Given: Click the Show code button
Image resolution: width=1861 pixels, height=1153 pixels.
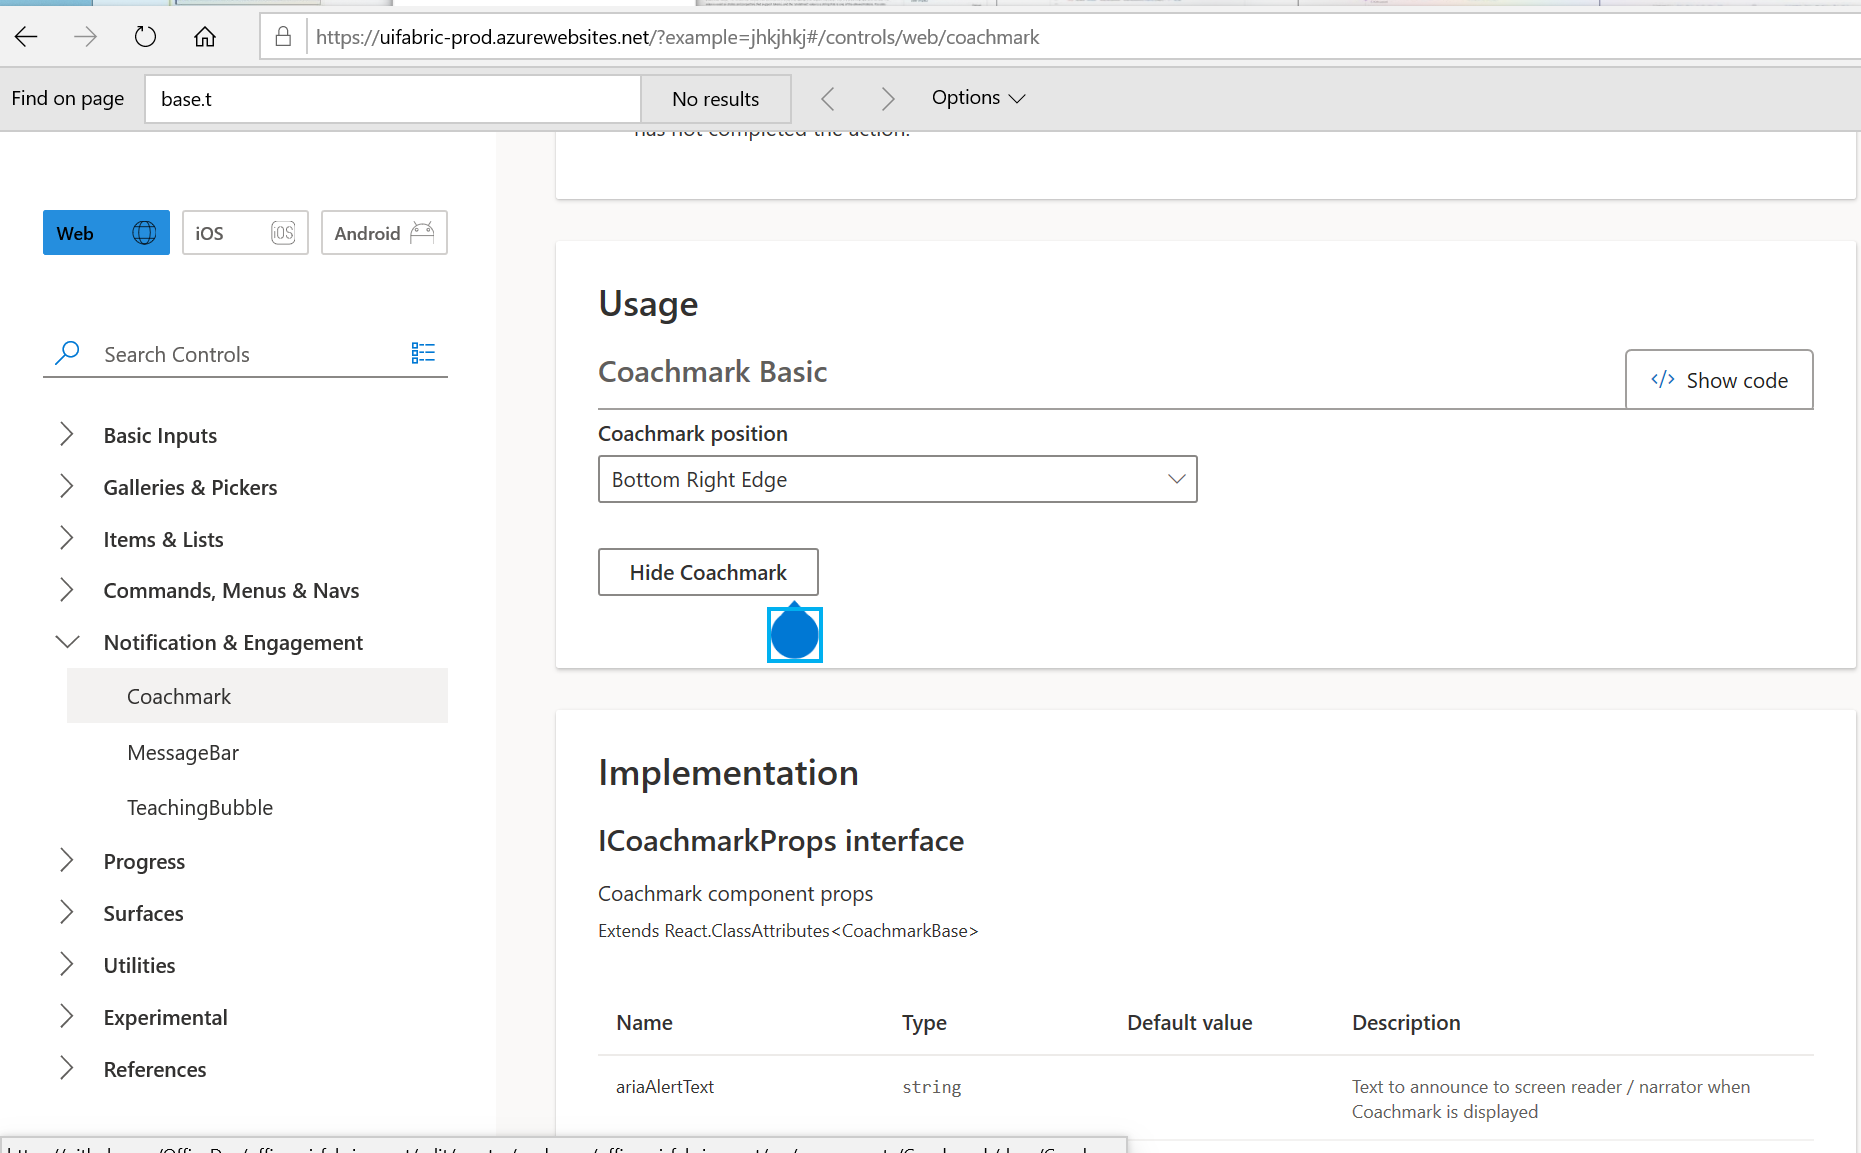Looking at the screenshot, I should [x=1718, y=379].
